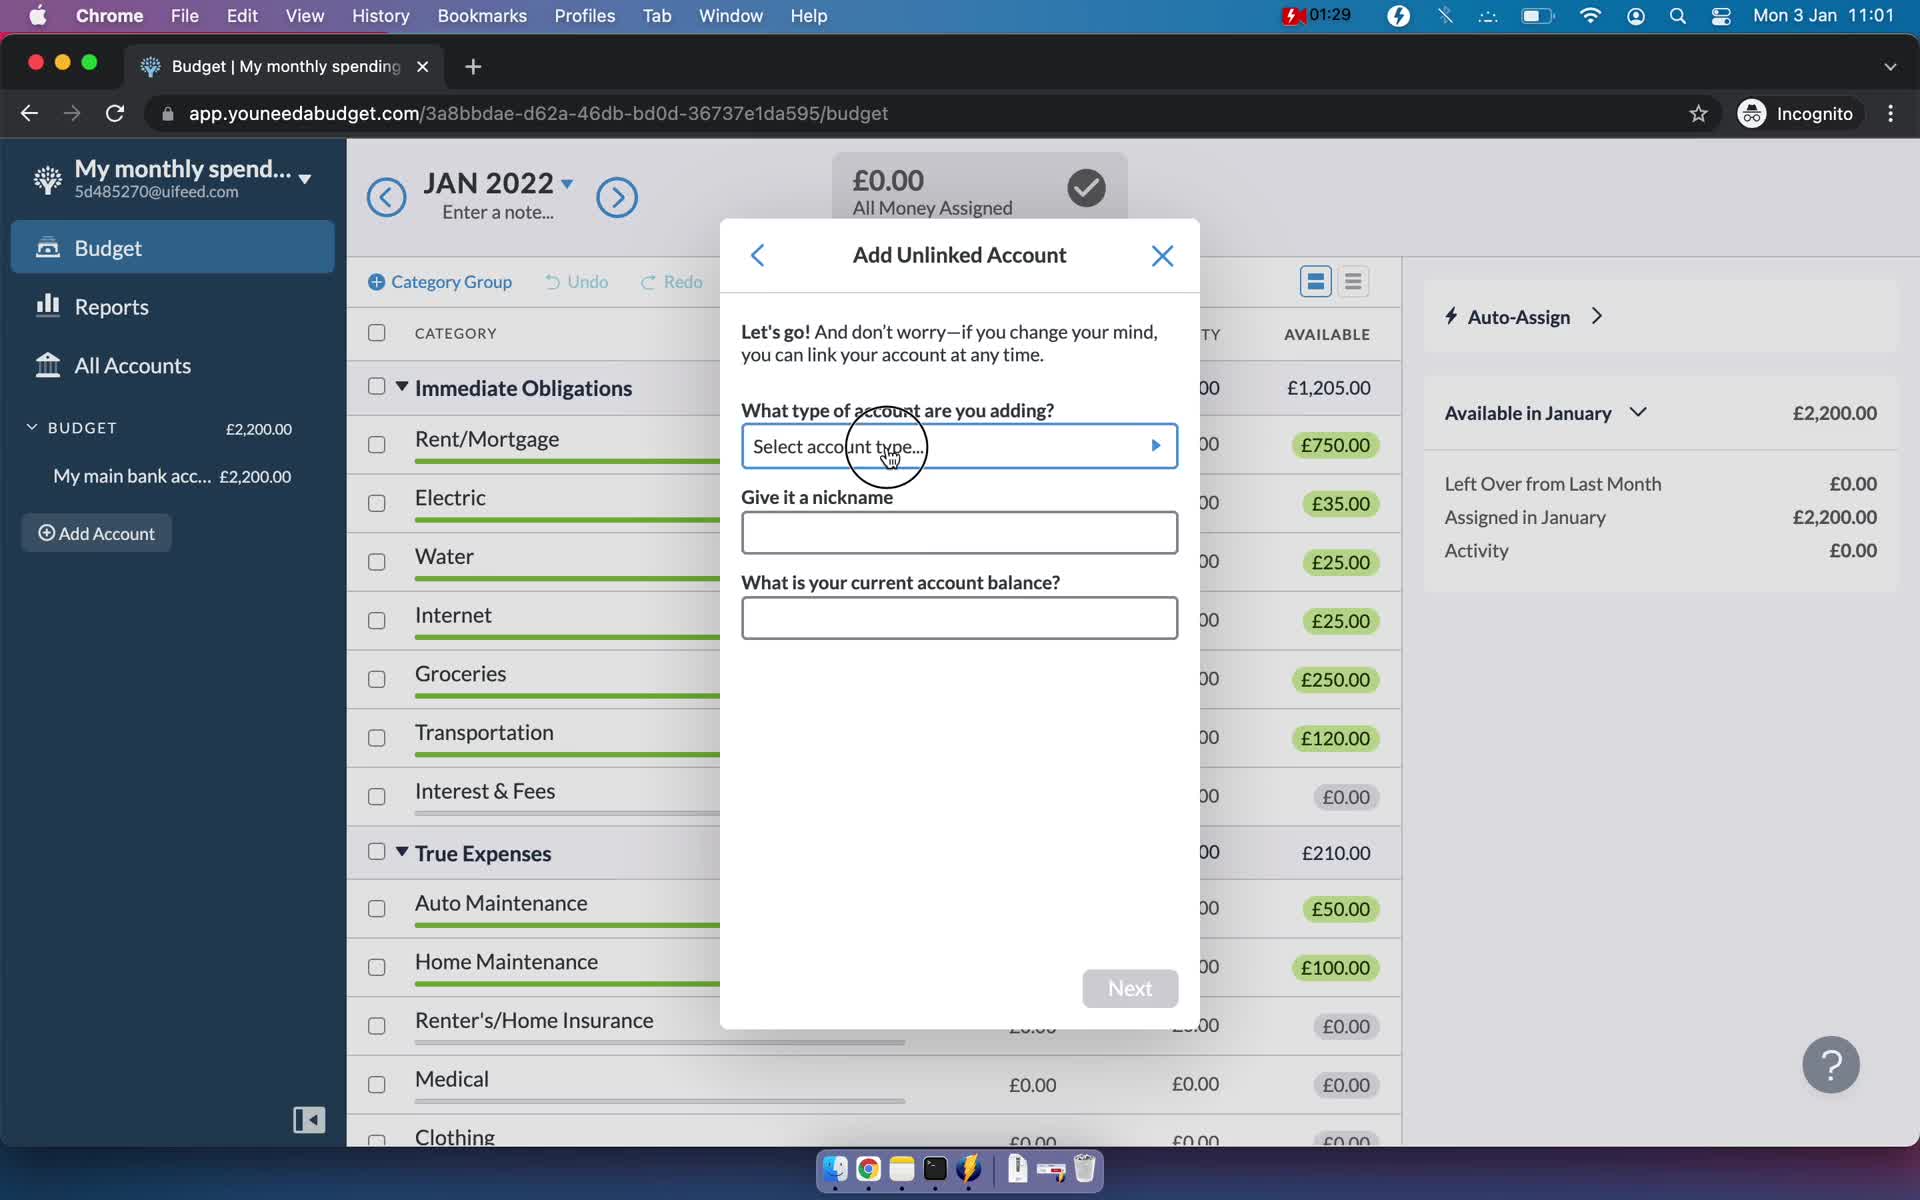Close the Add Unlinked Account dialog
The image size is (1920, 1200).
tap(1163, 254)
